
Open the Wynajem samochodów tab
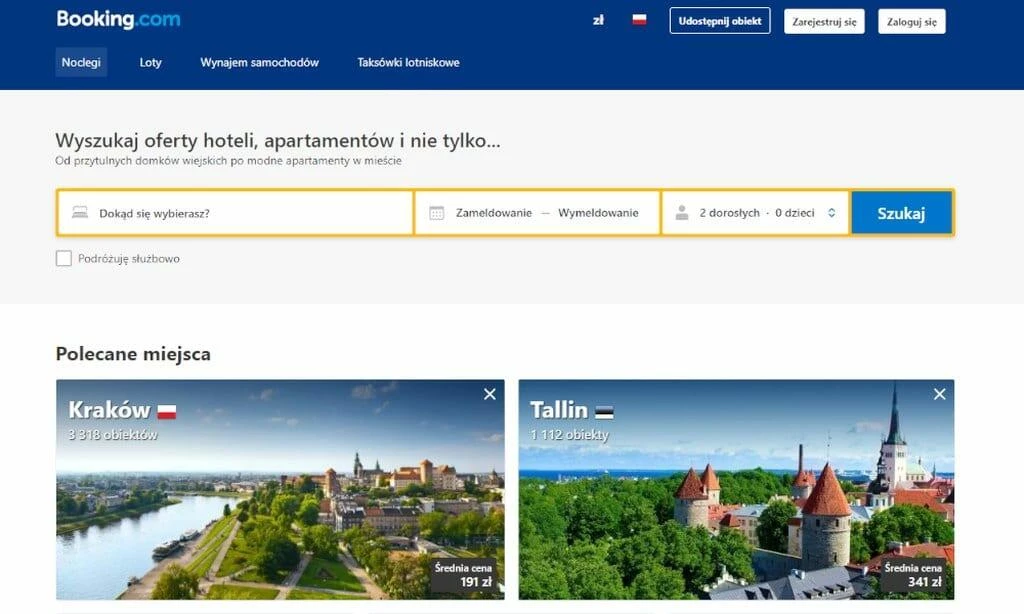[259, 62]
